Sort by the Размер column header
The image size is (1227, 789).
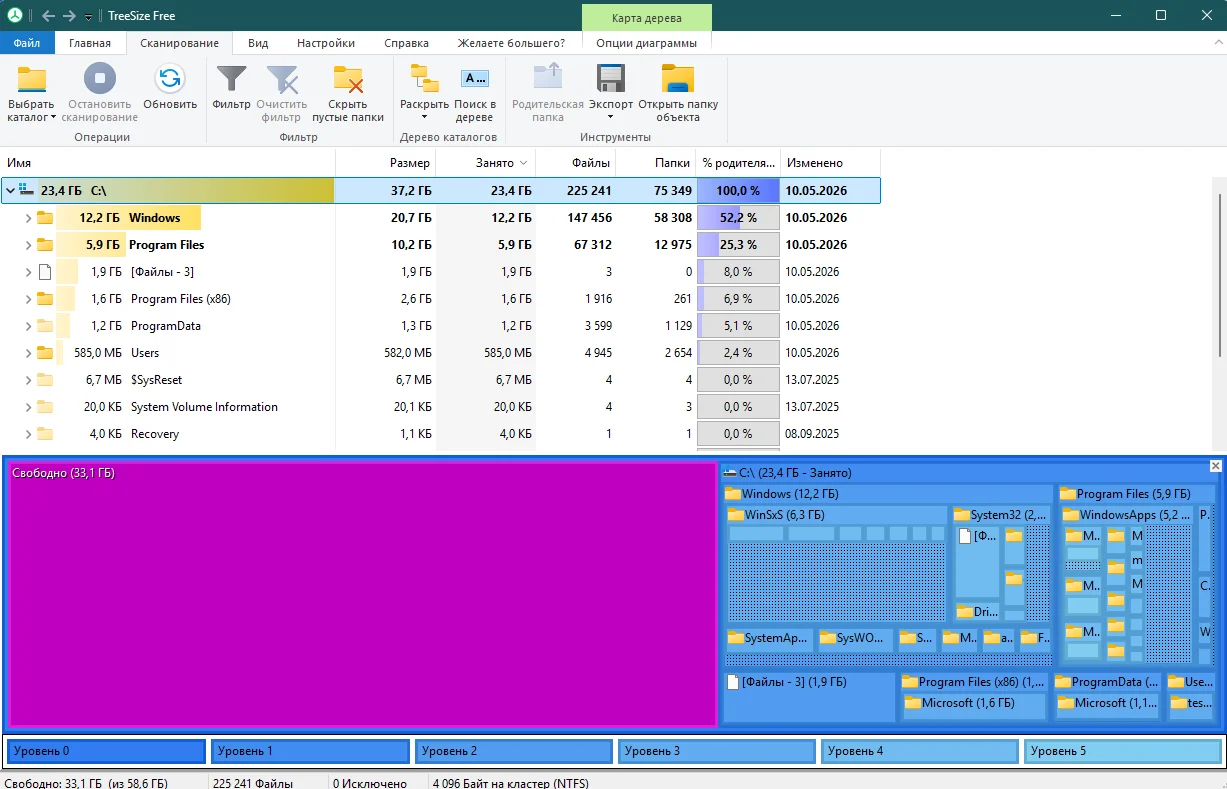pyautogui.click(x=385, y=162)
